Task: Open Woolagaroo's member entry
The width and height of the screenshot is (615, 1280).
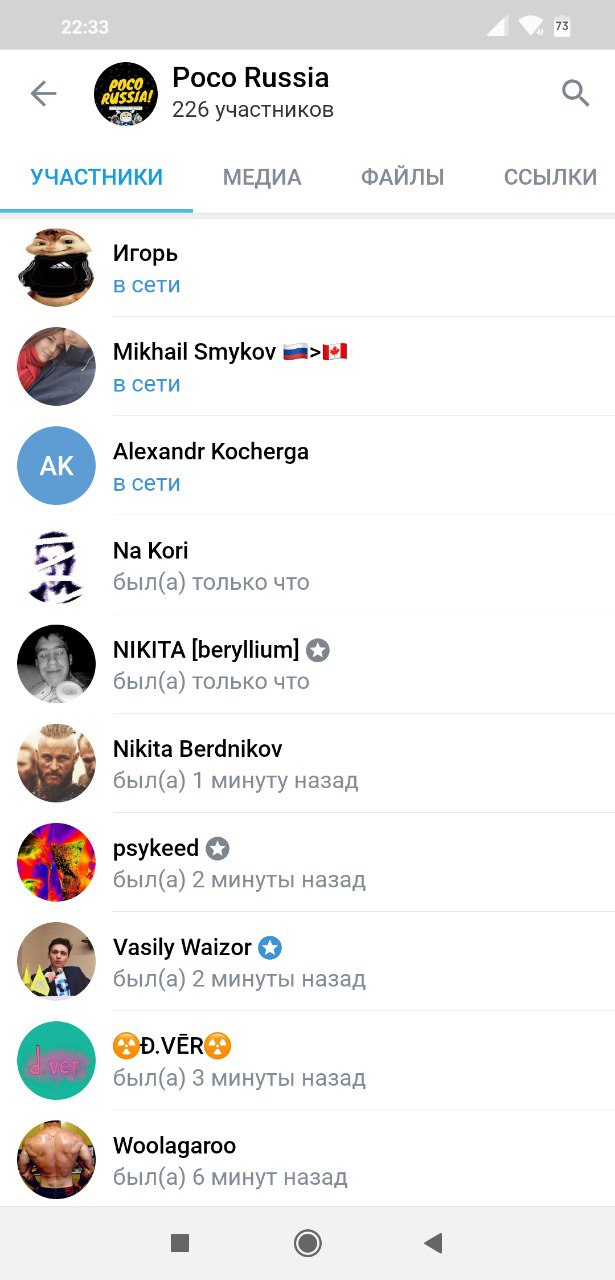Action: point(307,1160)
